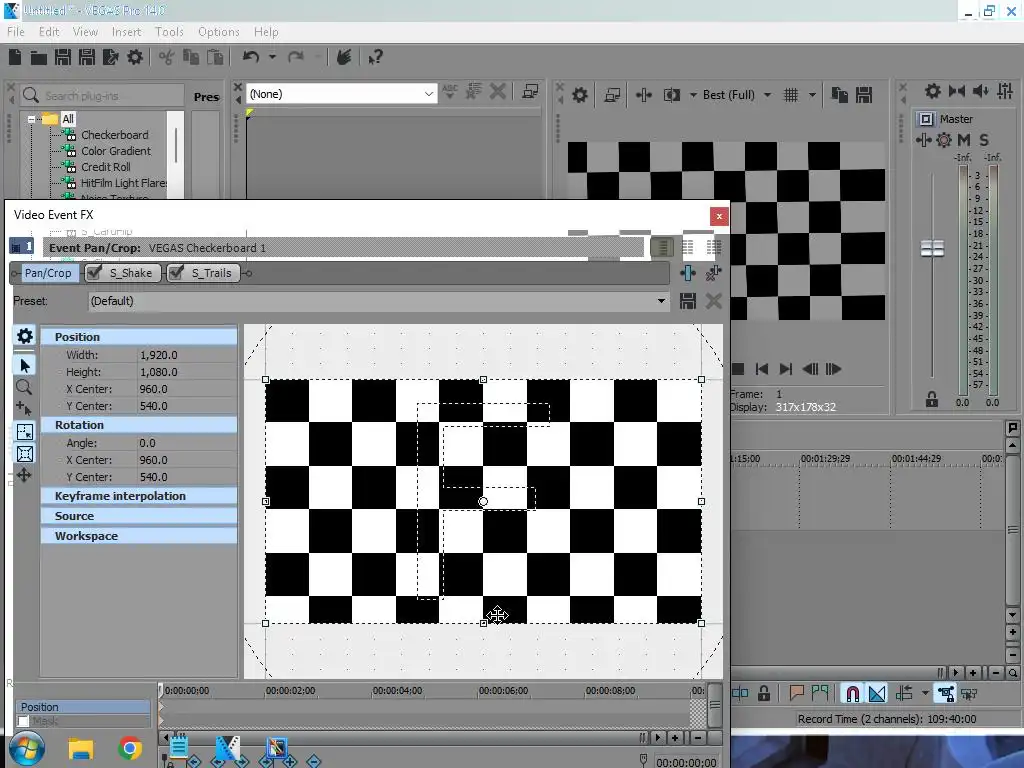Viewport: 1024px width, 768px height.
Task: Delete the Pan/Crop preset
Action: (x=714, y=301)
